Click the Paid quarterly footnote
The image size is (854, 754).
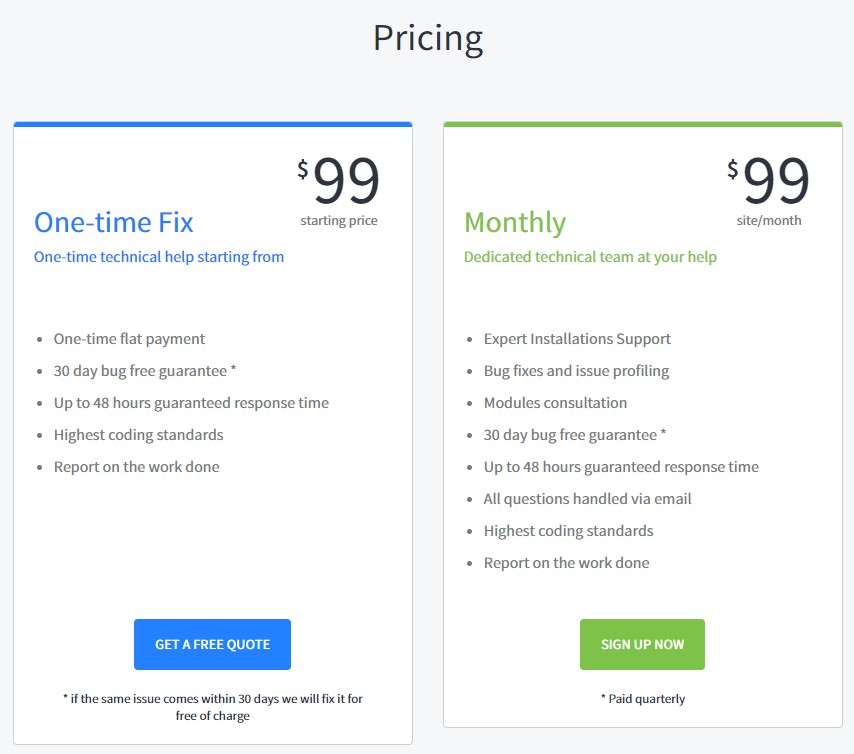point(641,698)
